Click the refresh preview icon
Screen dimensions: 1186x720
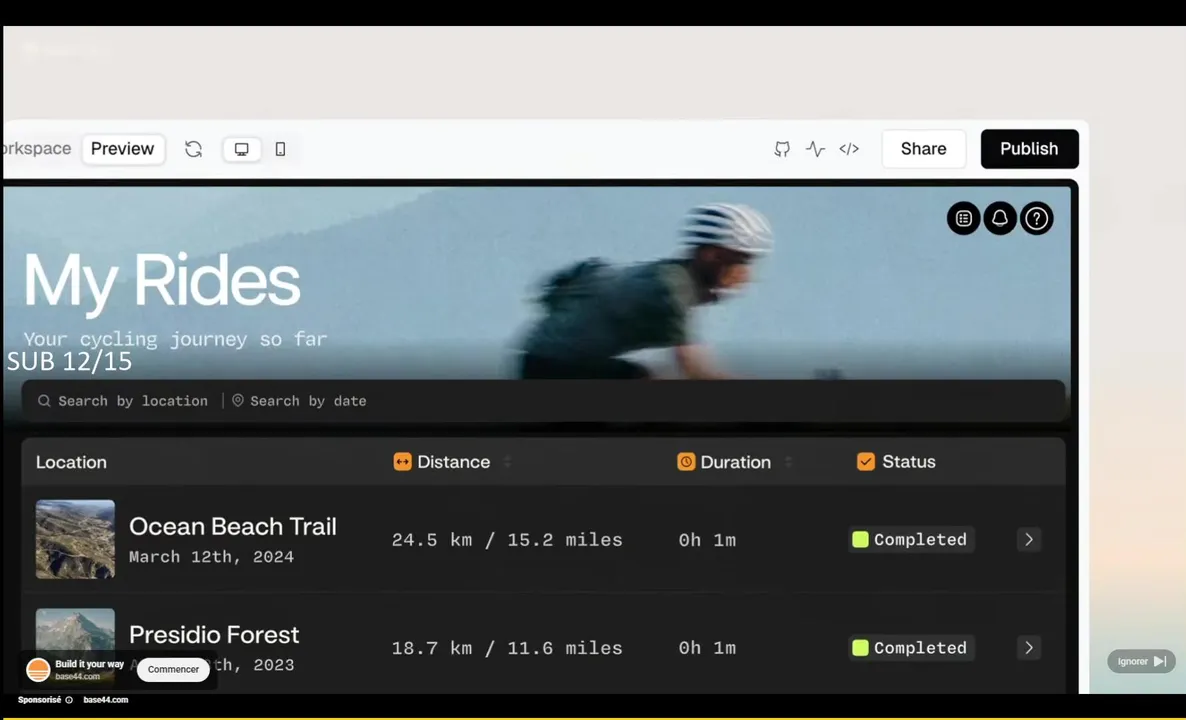pos(194,149)
